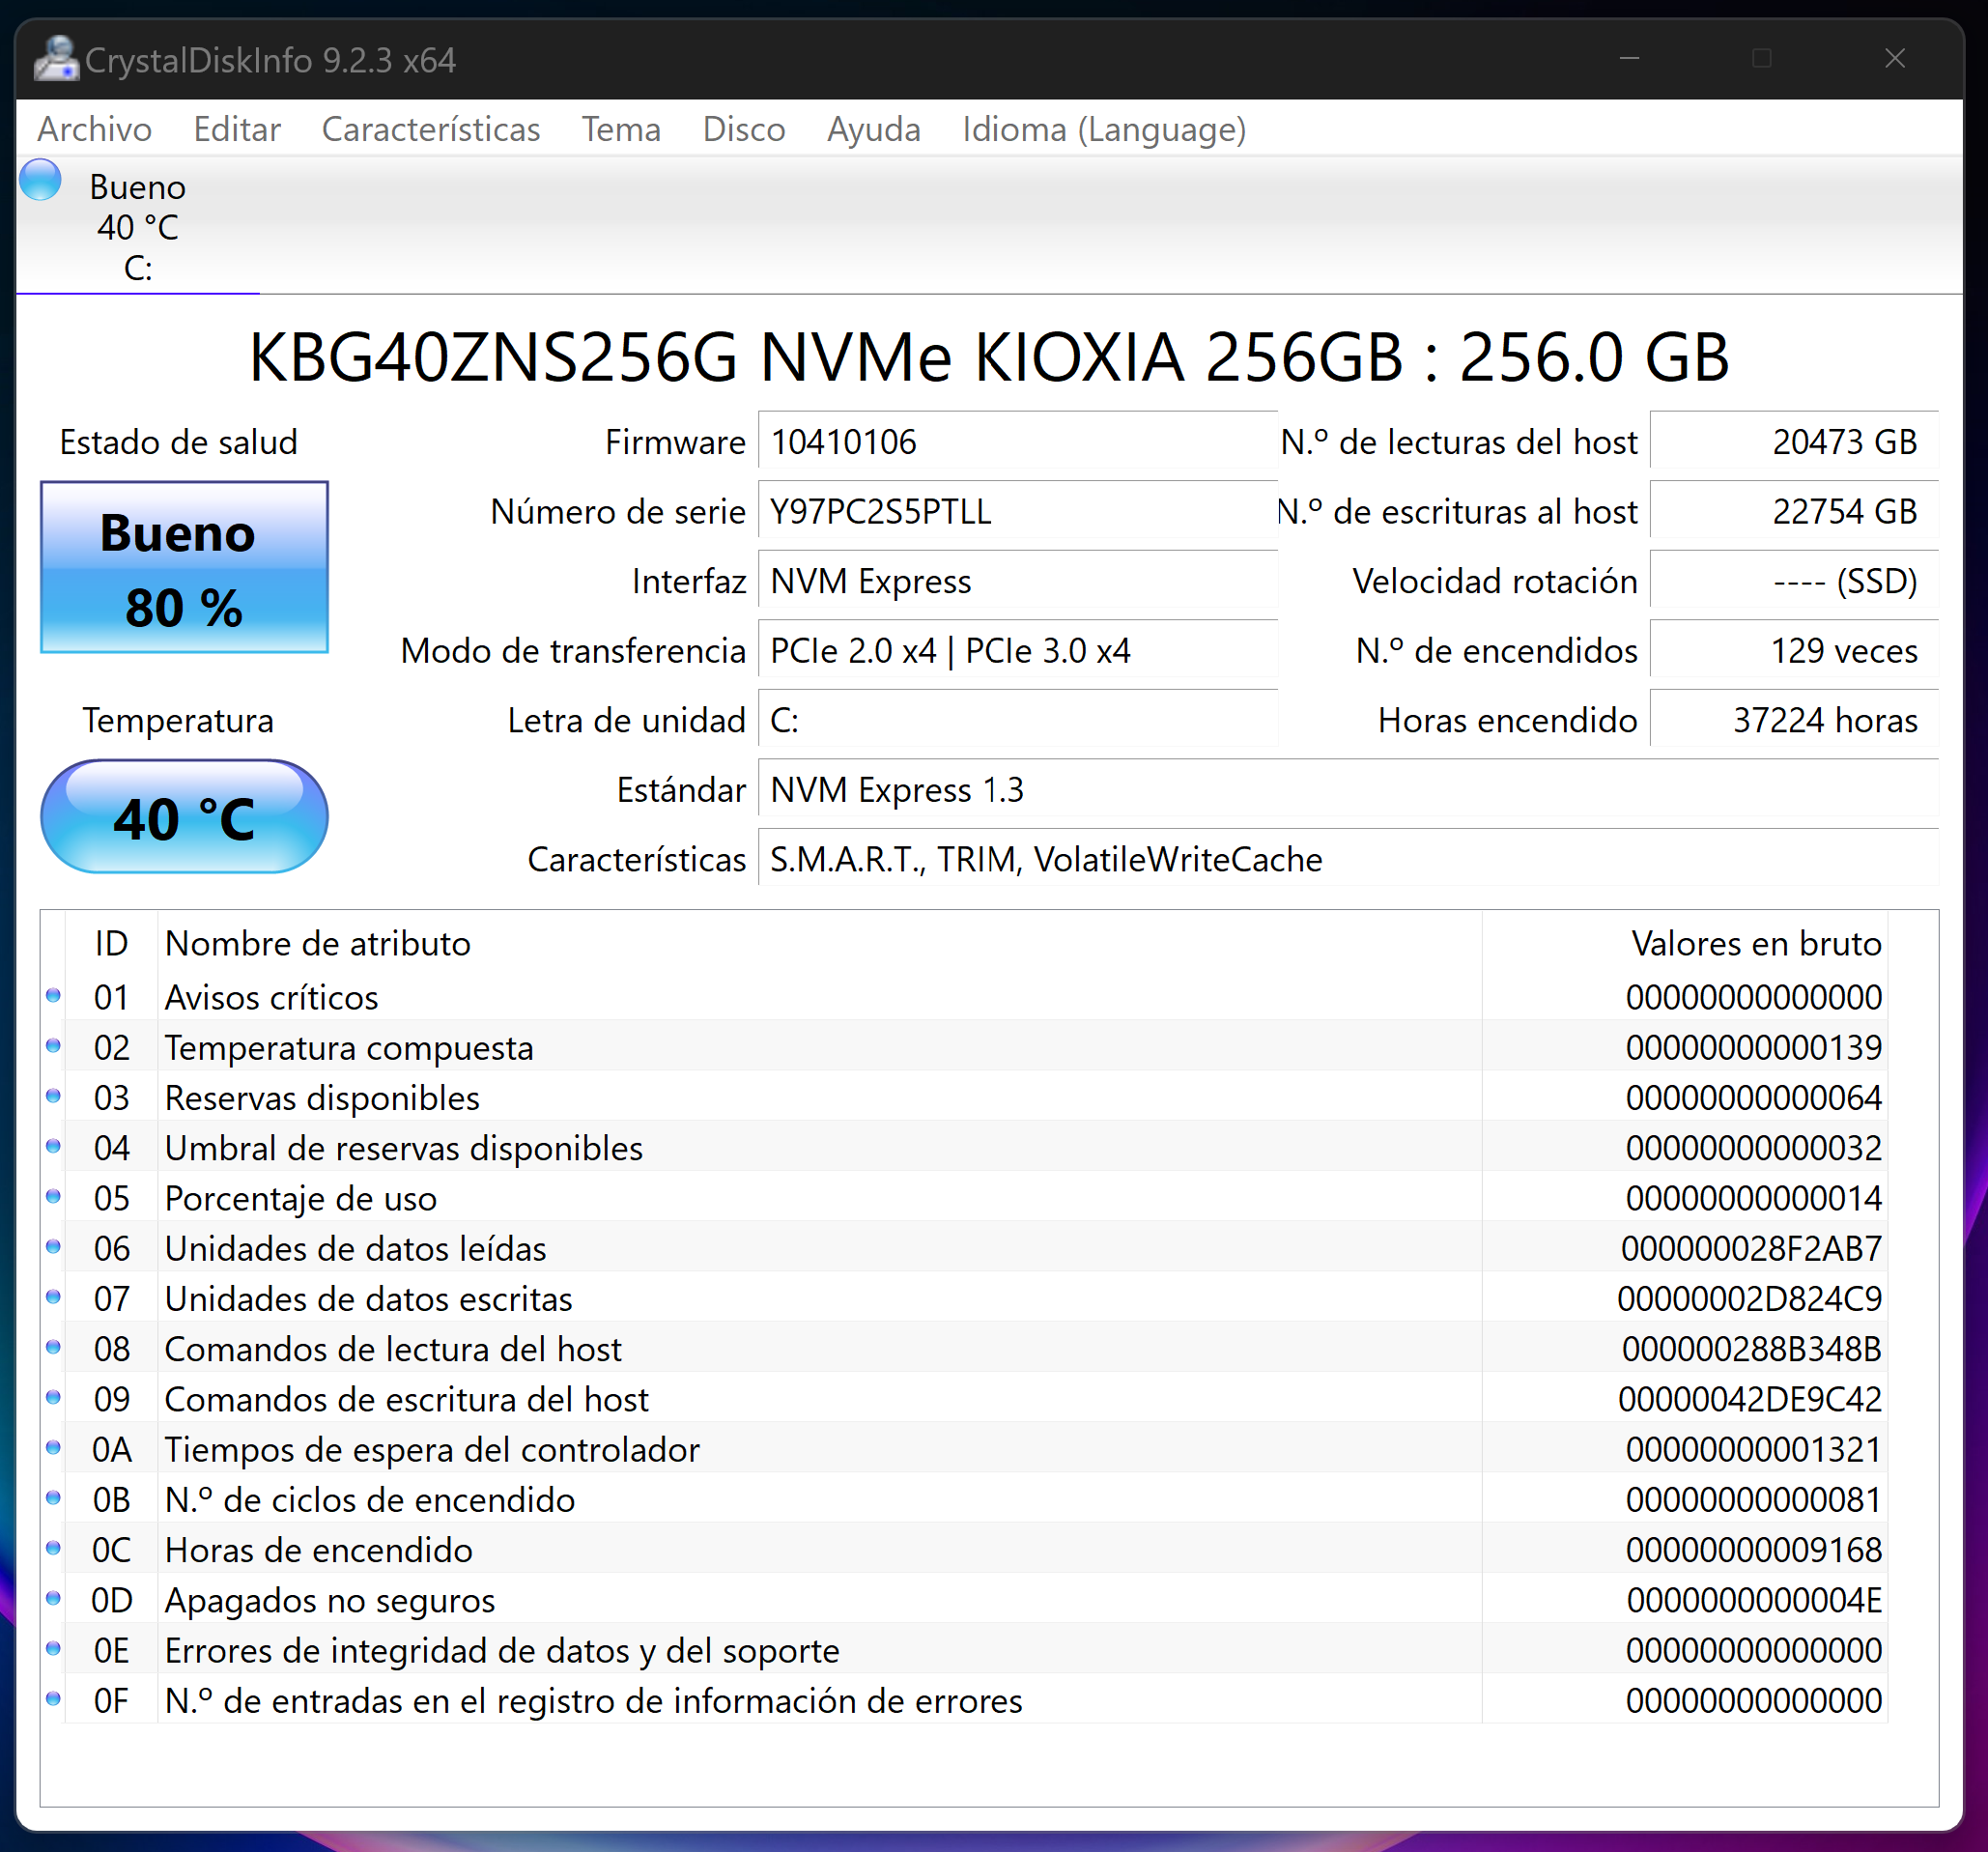Click host reads value 20473 GB

(1794, 441)
